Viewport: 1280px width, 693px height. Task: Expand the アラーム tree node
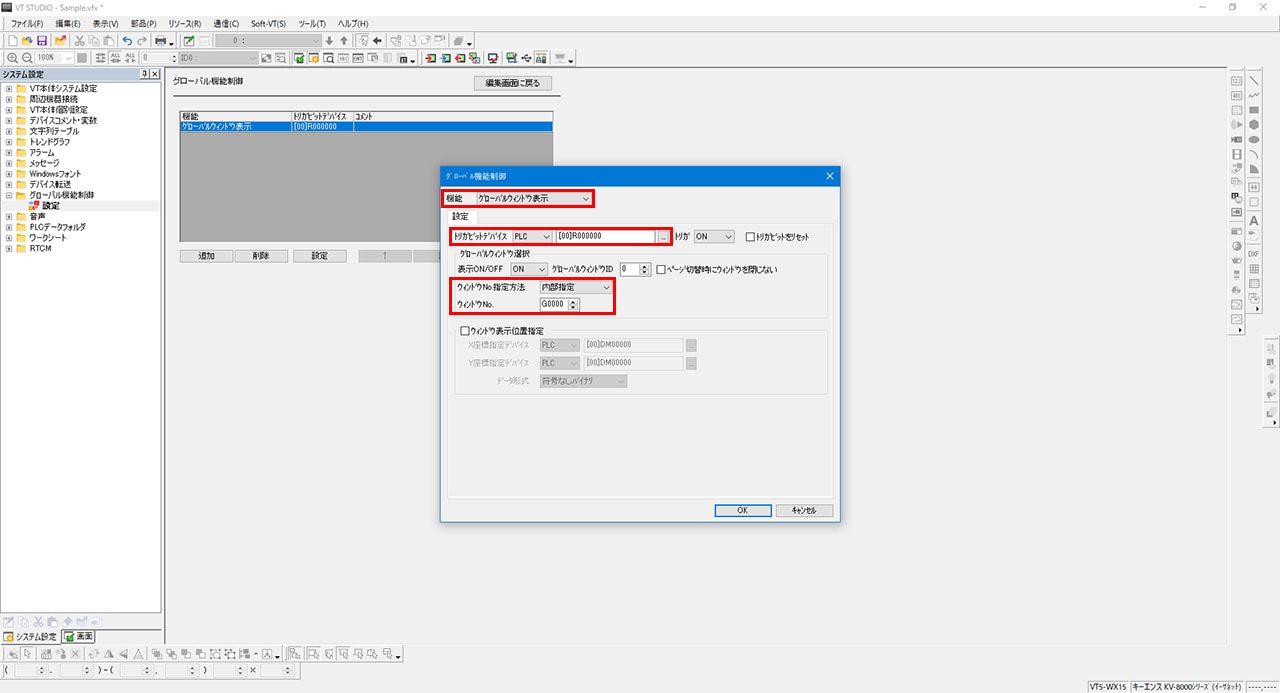pyautogui.click(x=9, y=152)
